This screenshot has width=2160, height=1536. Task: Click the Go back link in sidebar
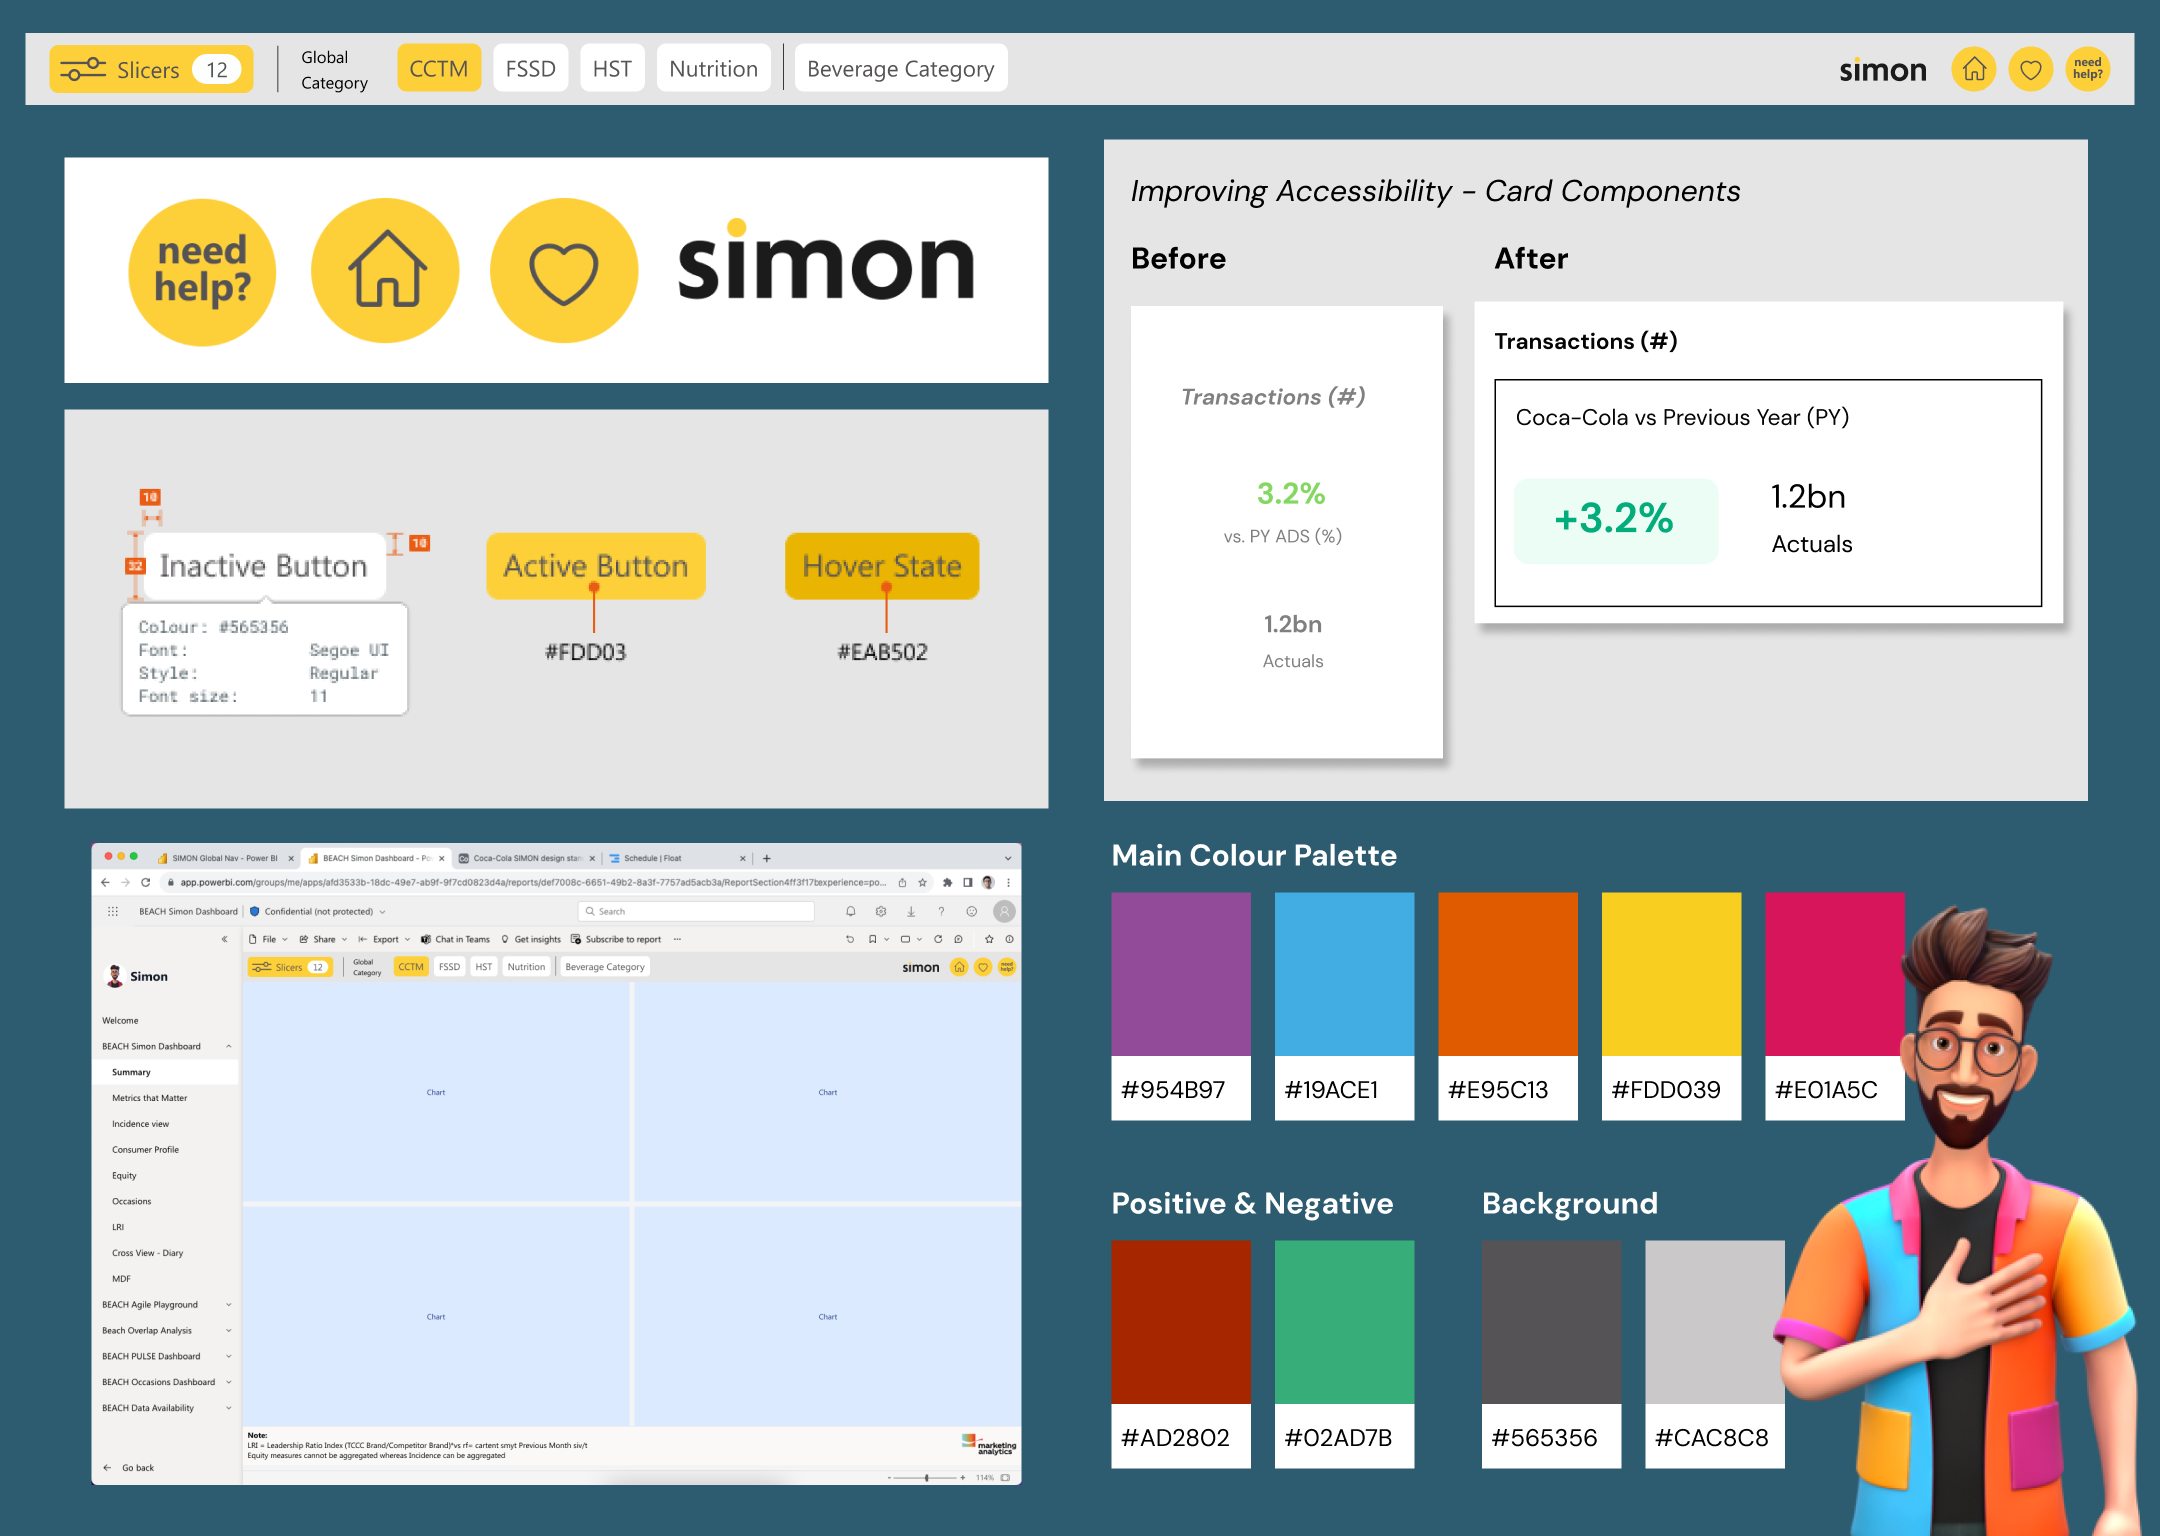point(137,1468)
